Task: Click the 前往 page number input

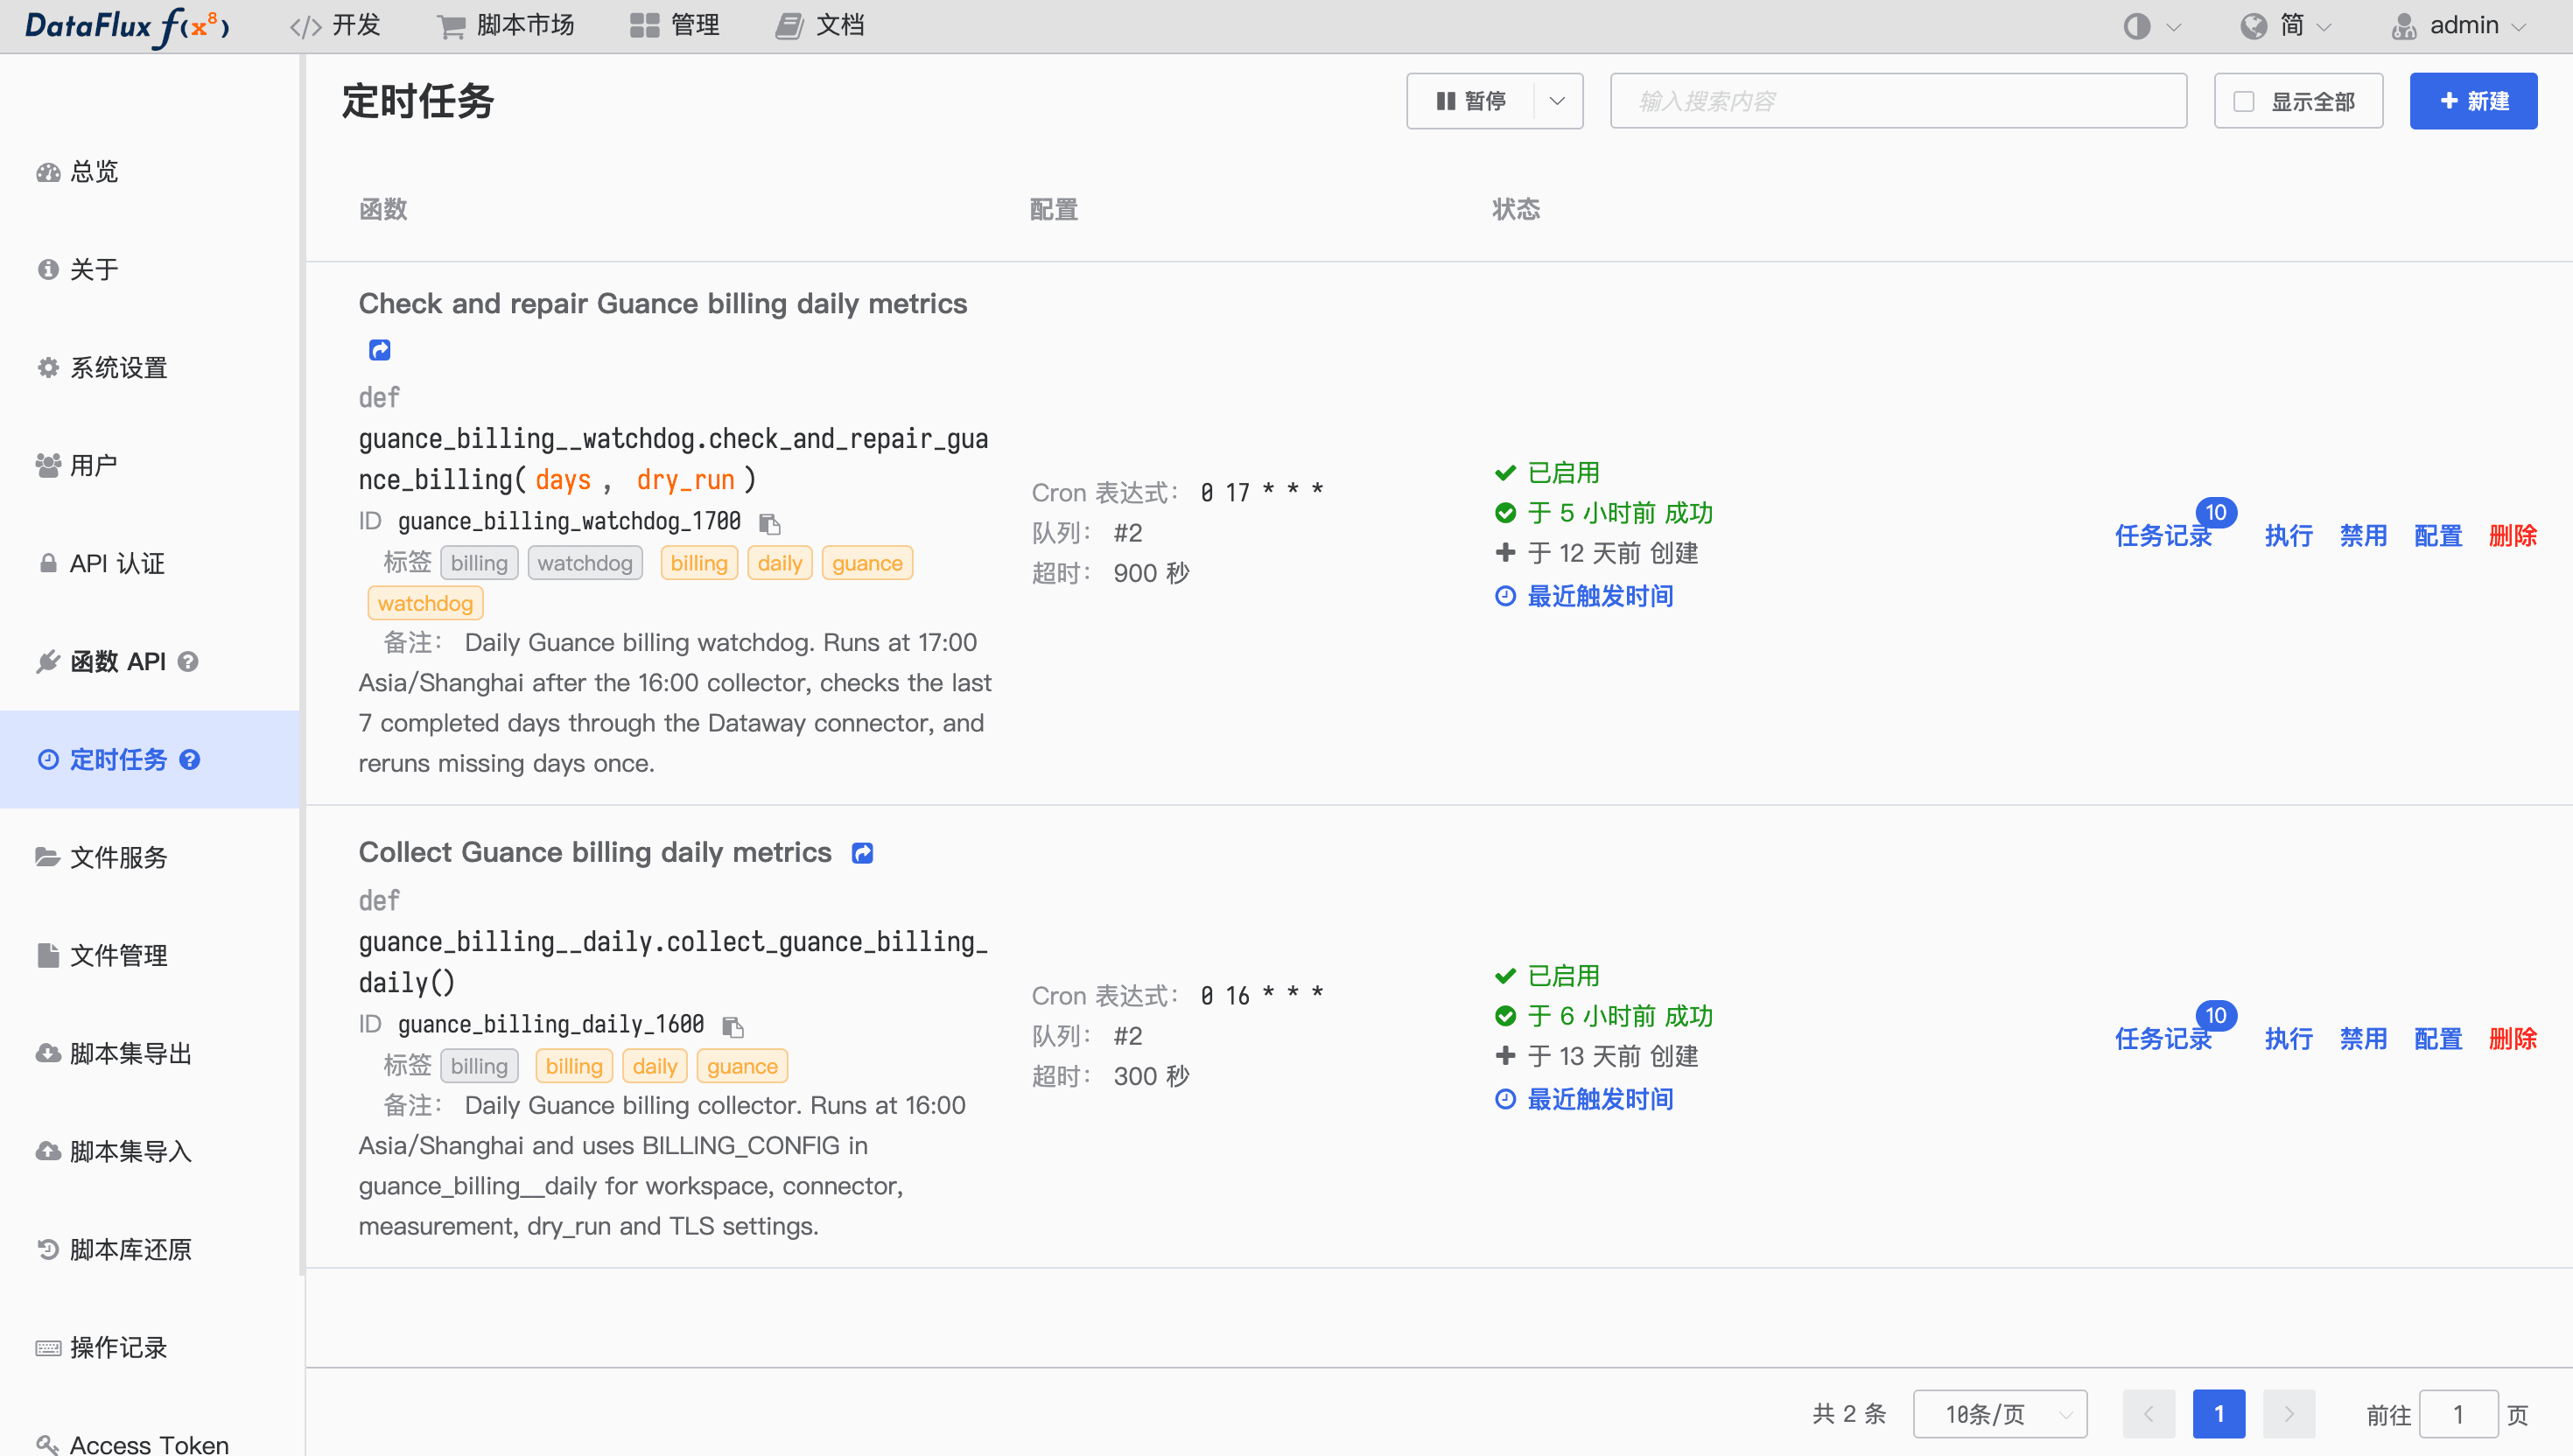Action: coord(2458,1414)
